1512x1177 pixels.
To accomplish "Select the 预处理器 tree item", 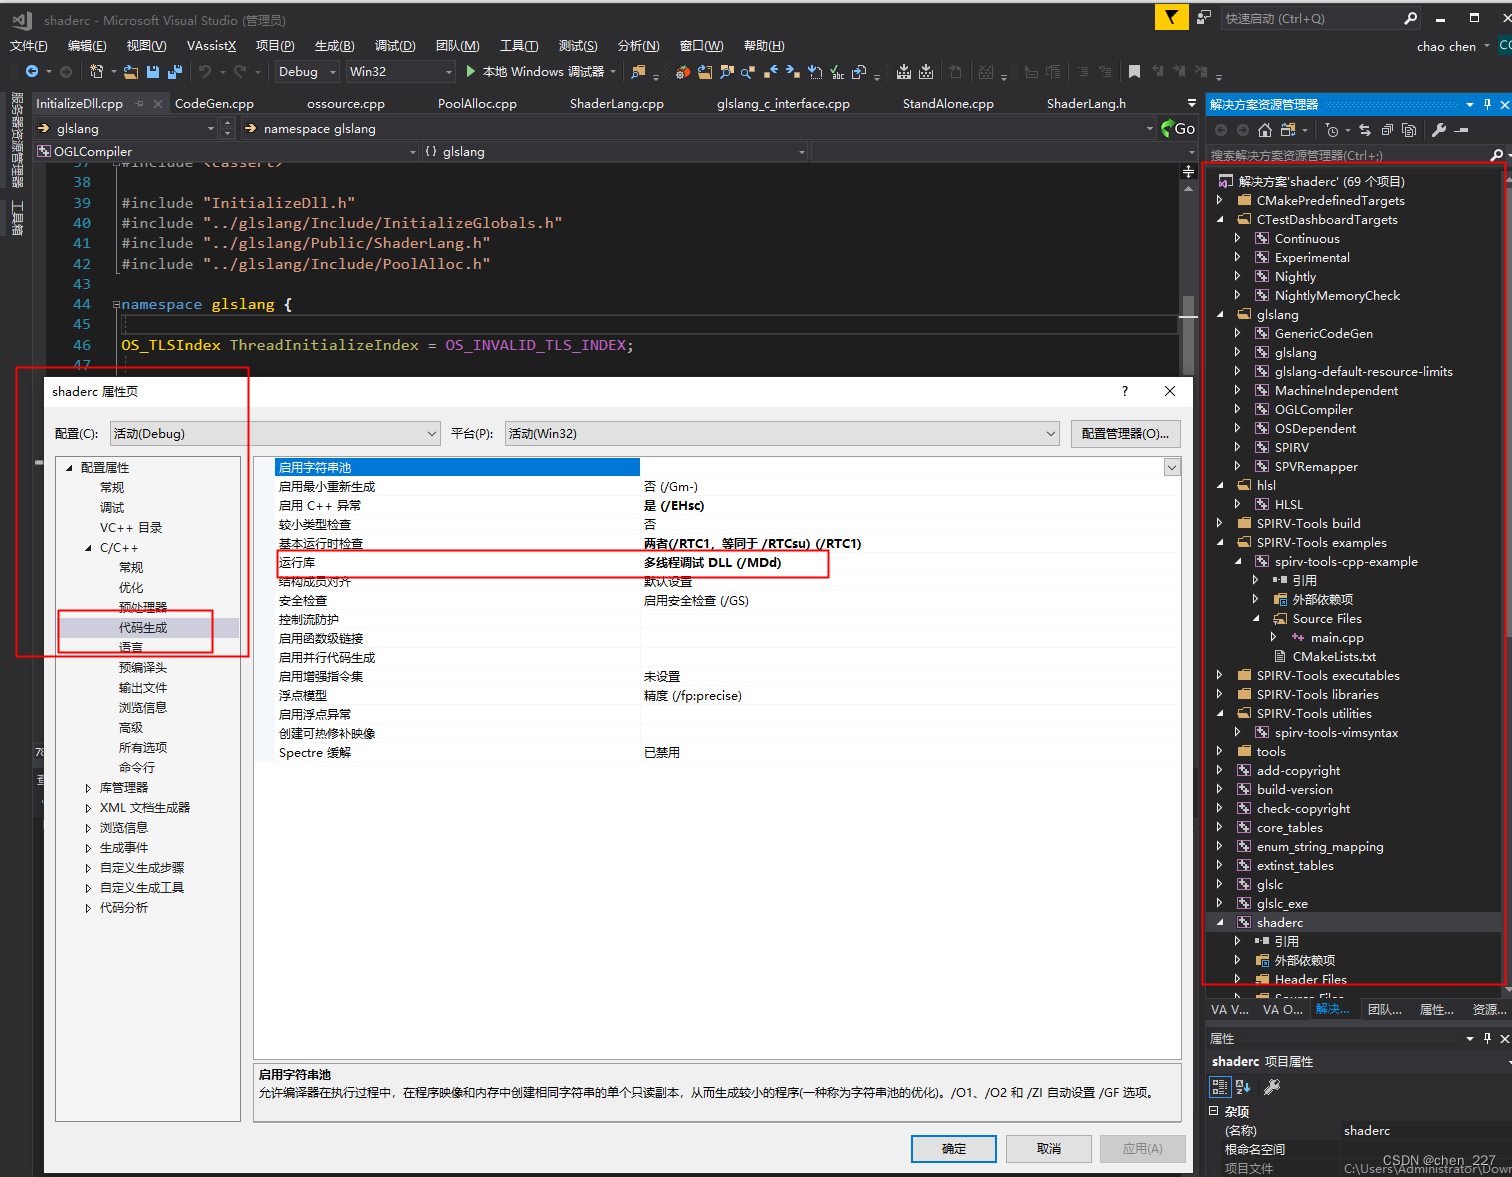I will tap(143, 607).
